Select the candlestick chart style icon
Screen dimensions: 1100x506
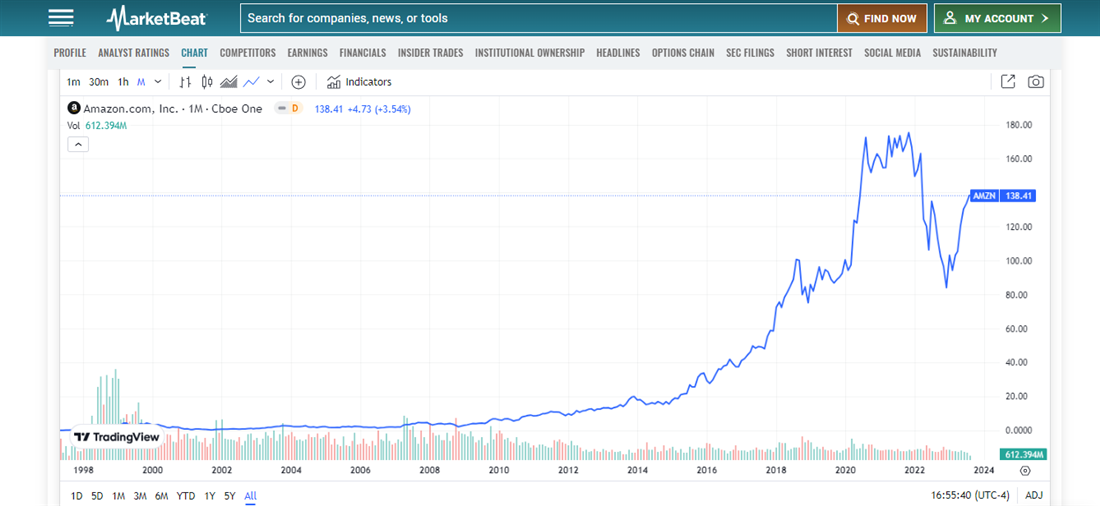click(x=207, y=82)
